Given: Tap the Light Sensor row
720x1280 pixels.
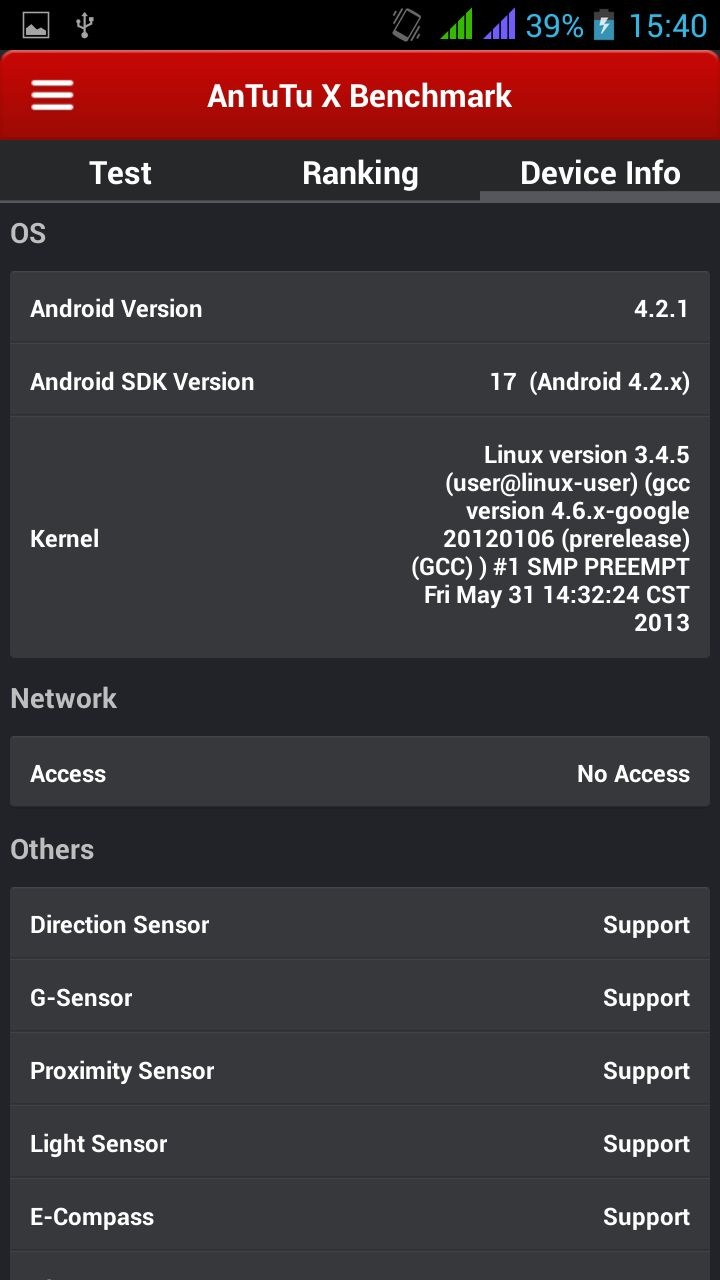Looking at the screenshot, I should coord(360,1143).
